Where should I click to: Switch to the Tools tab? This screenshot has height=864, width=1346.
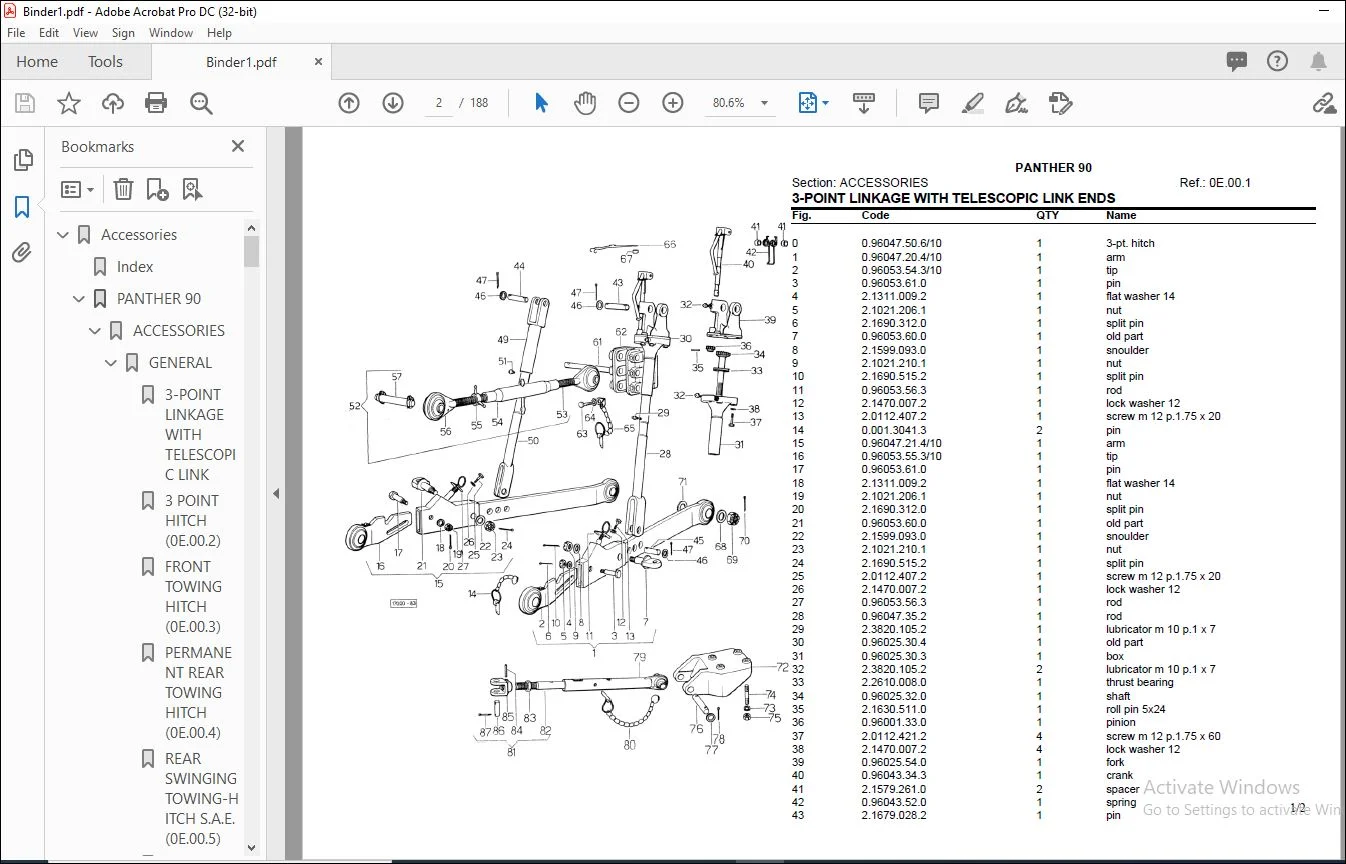(x=105, y=62)
